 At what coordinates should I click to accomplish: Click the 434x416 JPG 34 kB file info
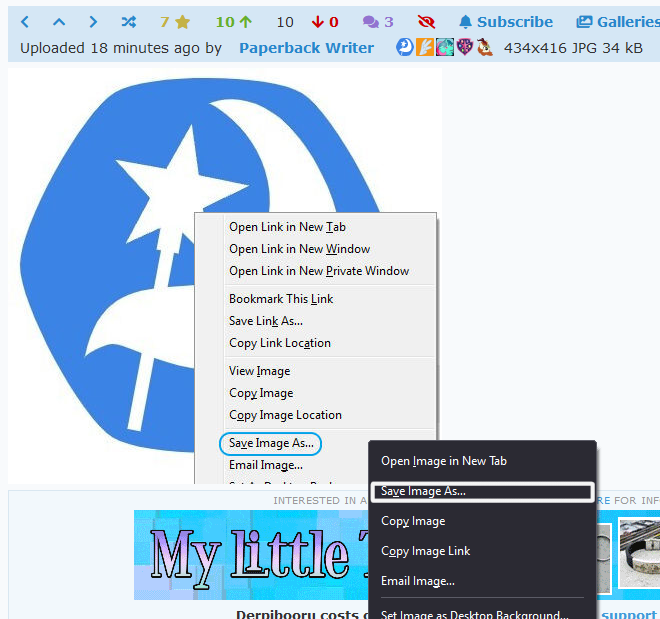pyautogui.click(x=573, y=48)
